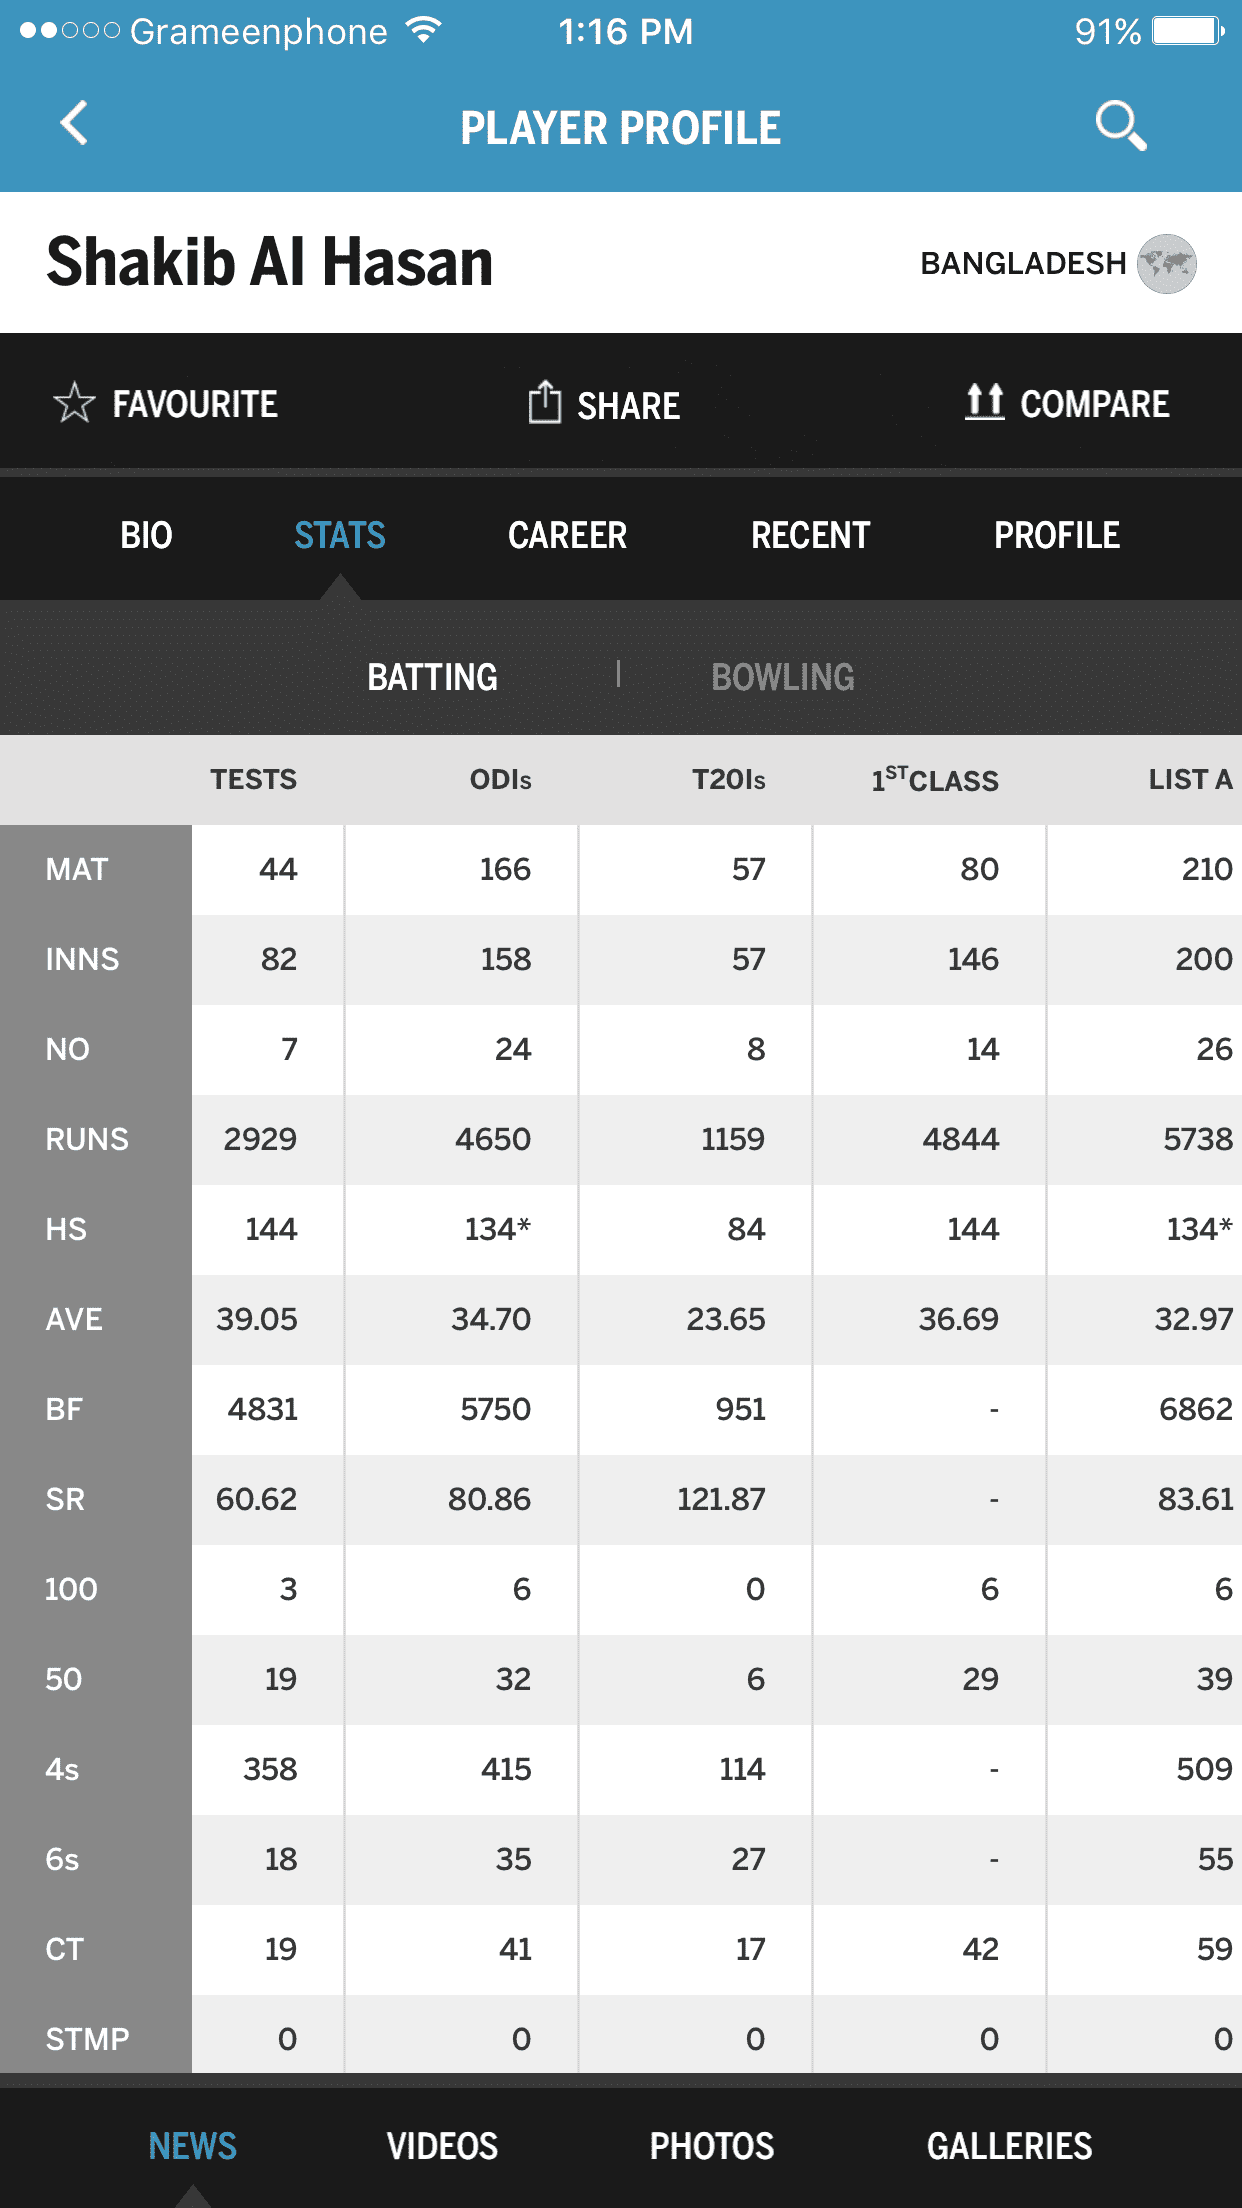Tap the Shakib Al Hasan name heading

tap(270, 262)
